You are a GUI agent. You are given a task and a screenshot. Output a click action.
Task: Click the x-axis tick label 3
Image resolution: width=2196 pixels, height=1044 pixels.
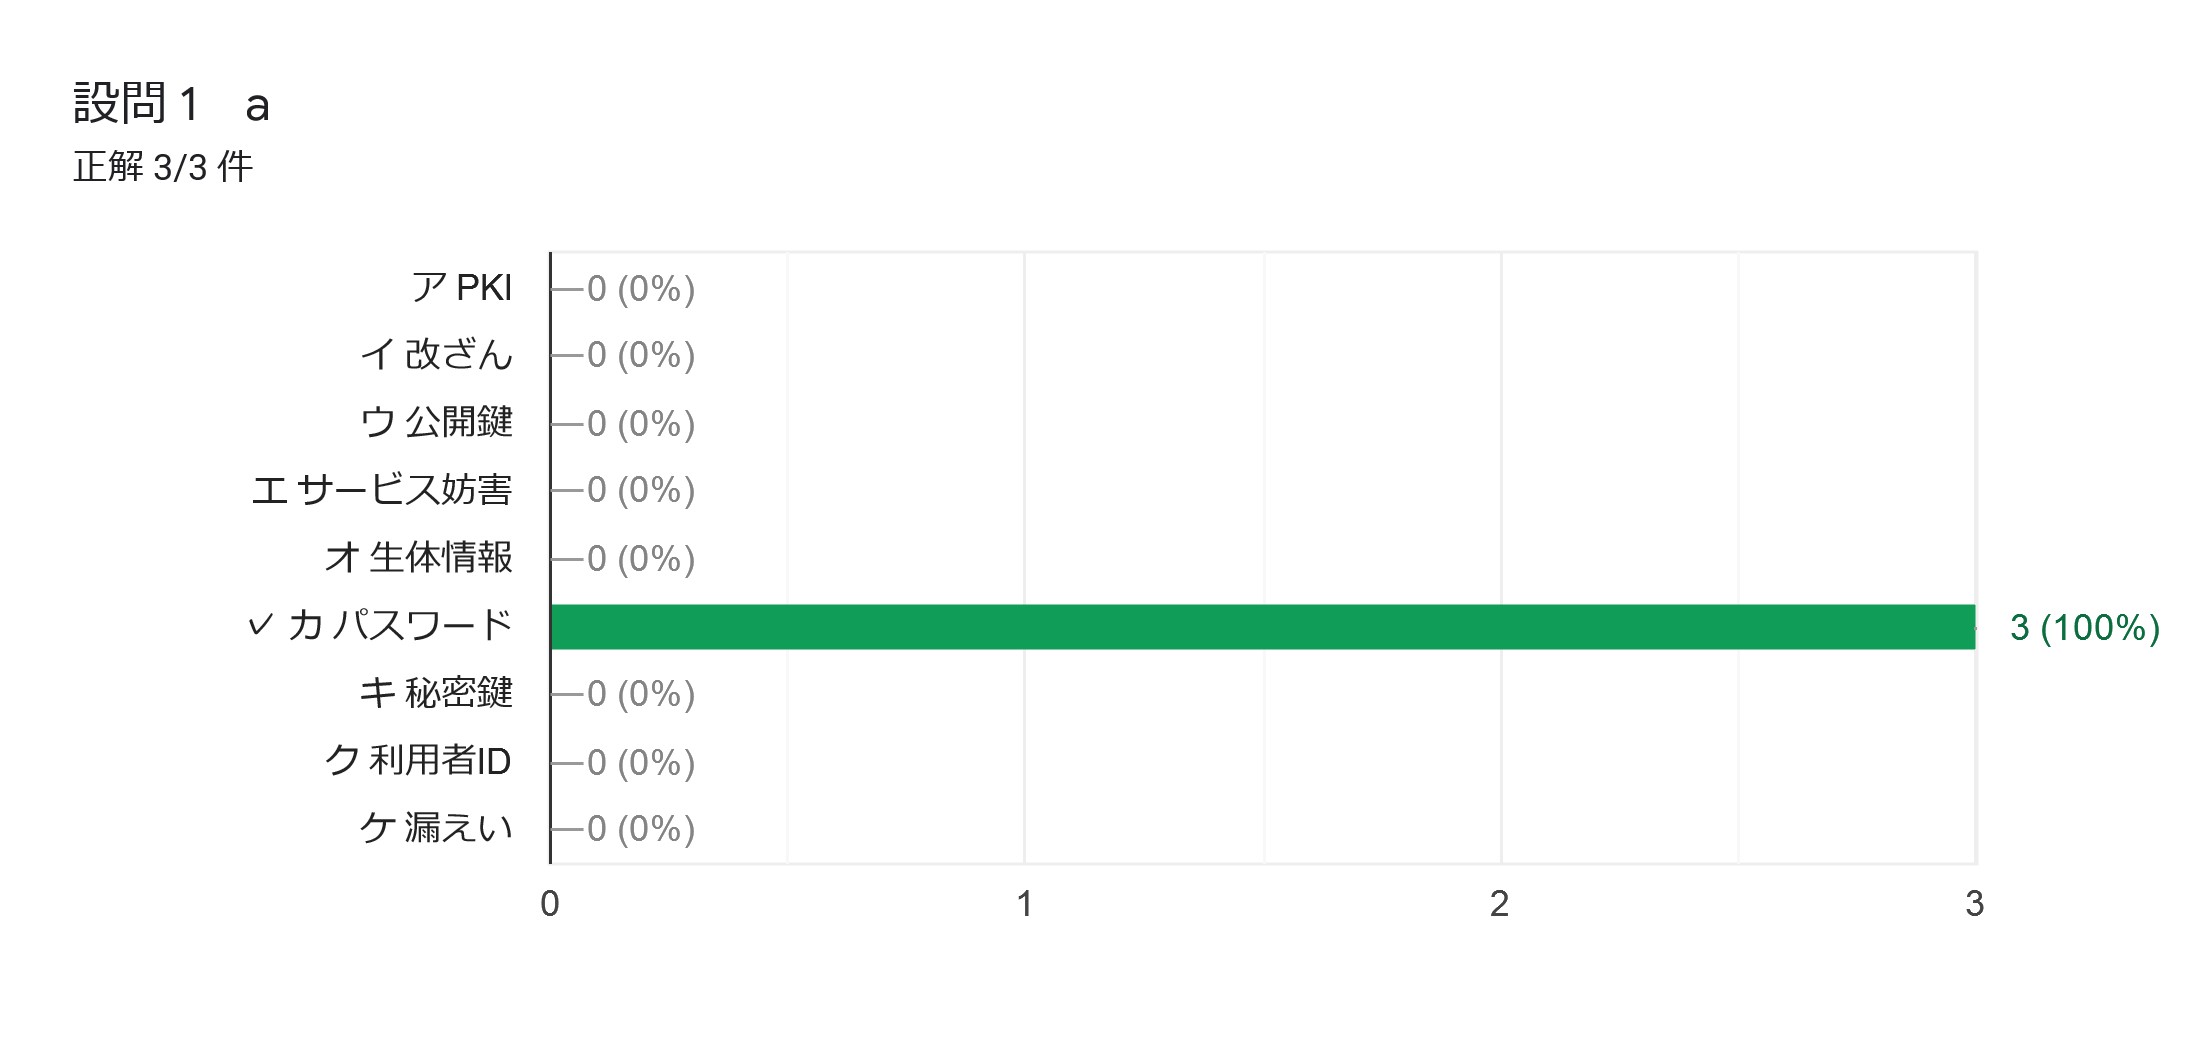coord(1974,904)
